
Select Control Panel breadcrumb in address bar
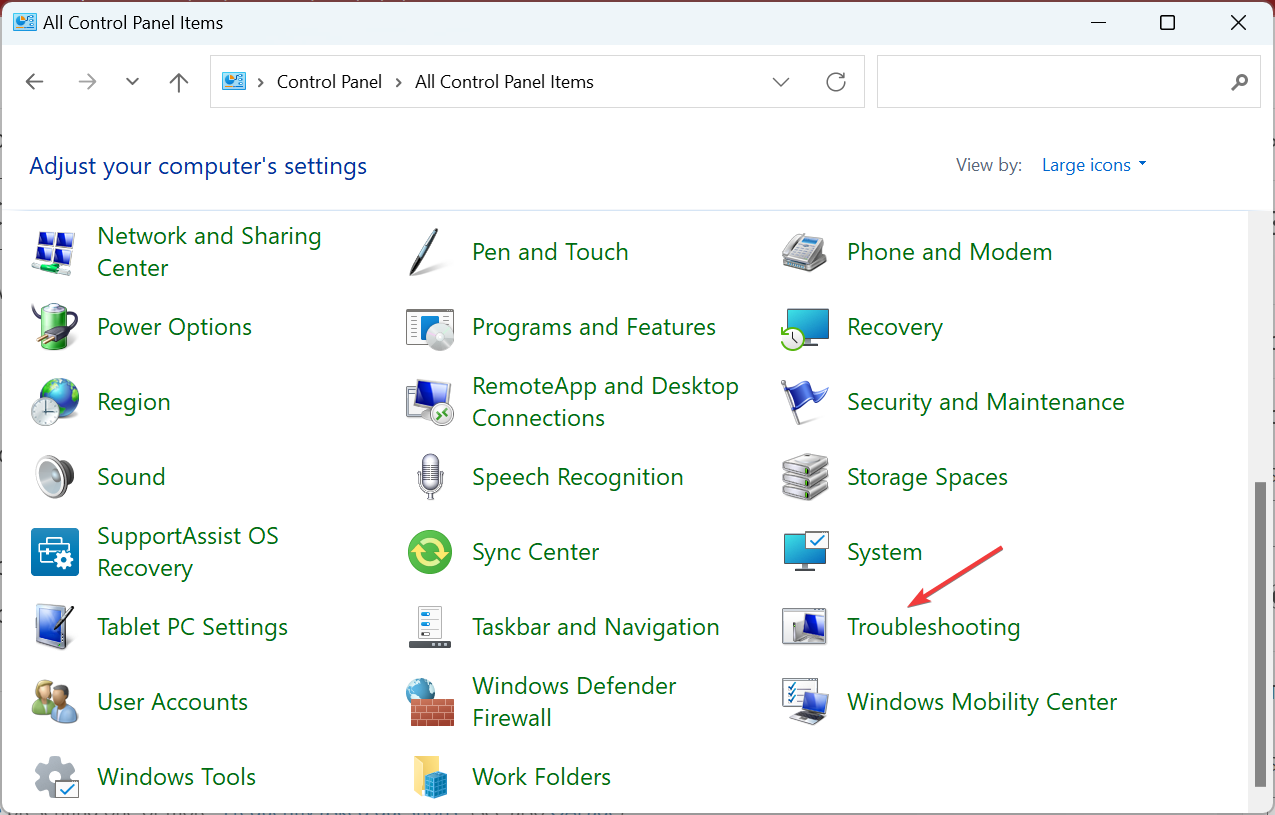329,82
